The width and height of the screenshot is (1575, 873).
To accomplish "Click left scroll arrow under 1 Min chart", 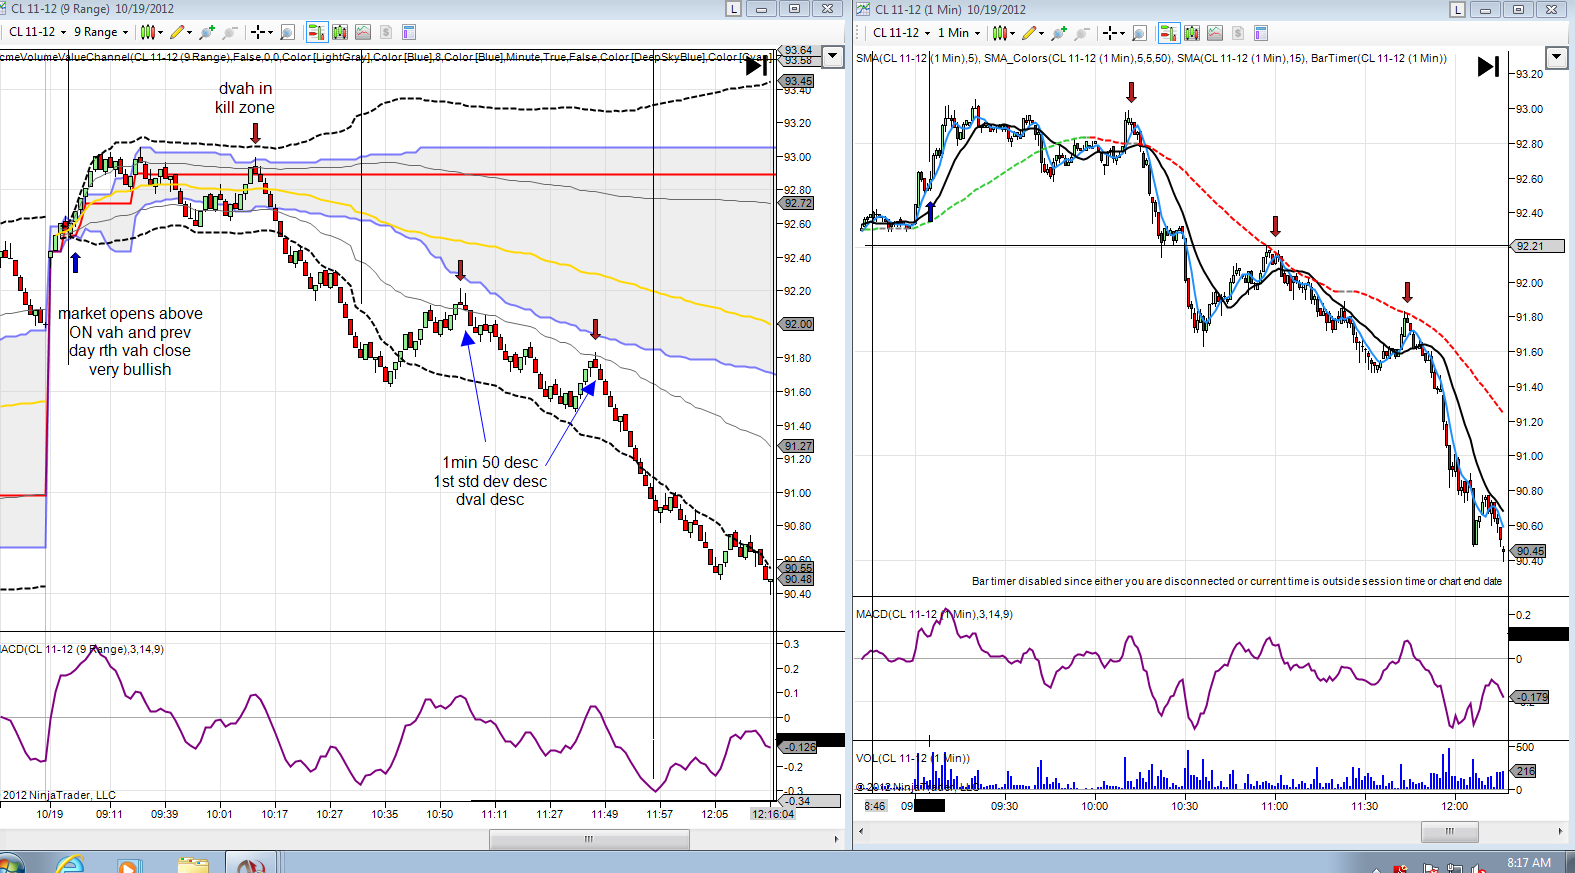I will pos(862,831).
